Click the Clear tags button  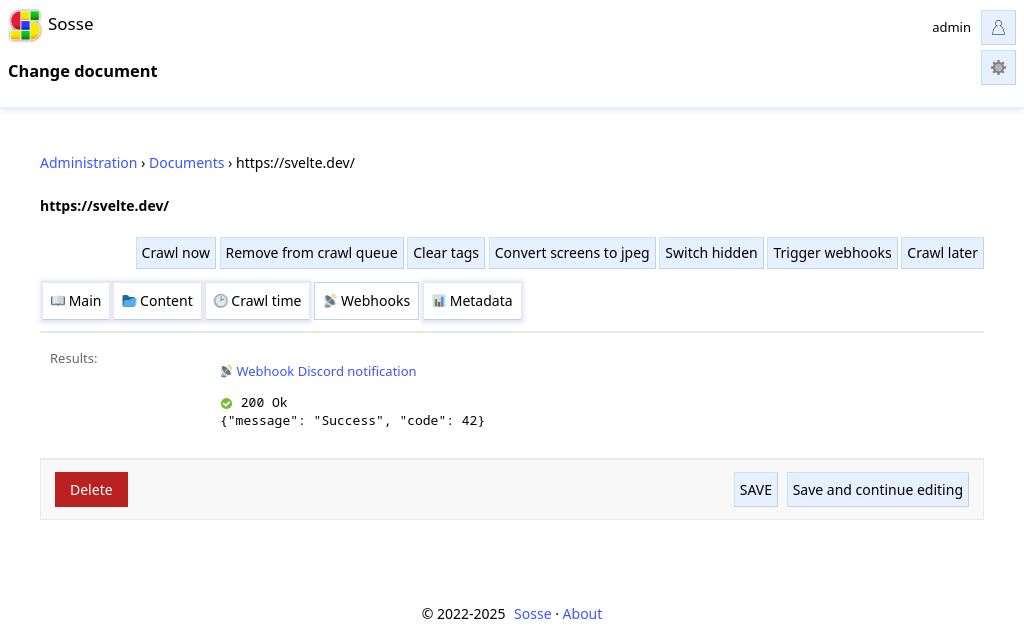click(x=446, y=253)
